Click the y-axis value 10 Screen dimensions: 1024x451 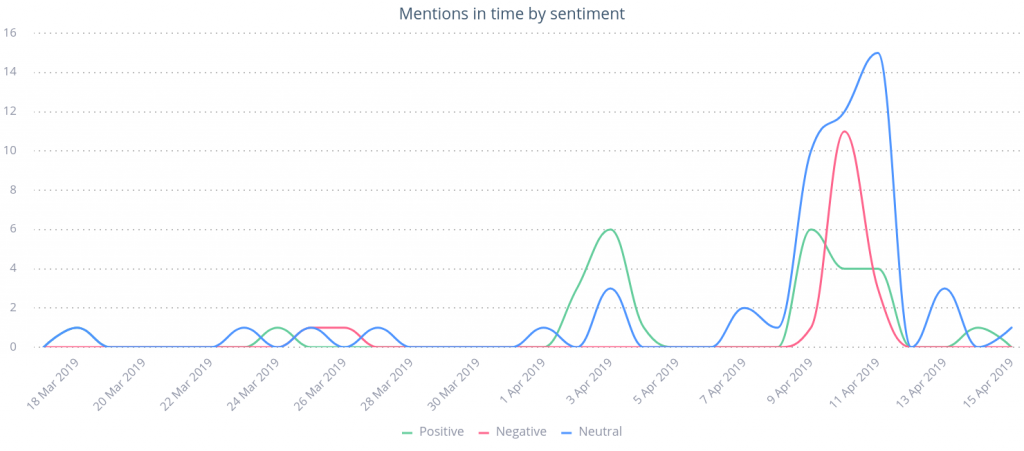tap(10, 150)
